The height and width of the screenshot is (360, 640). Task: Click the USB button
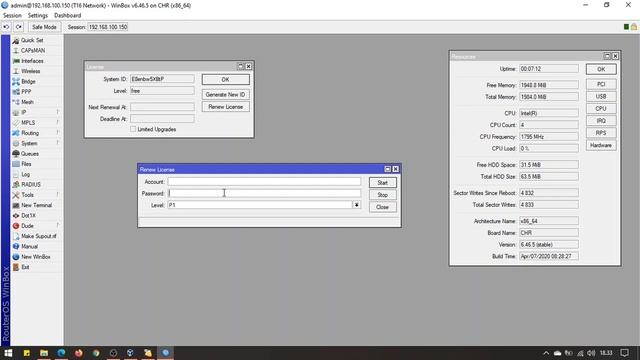click(x=601, y=96)
